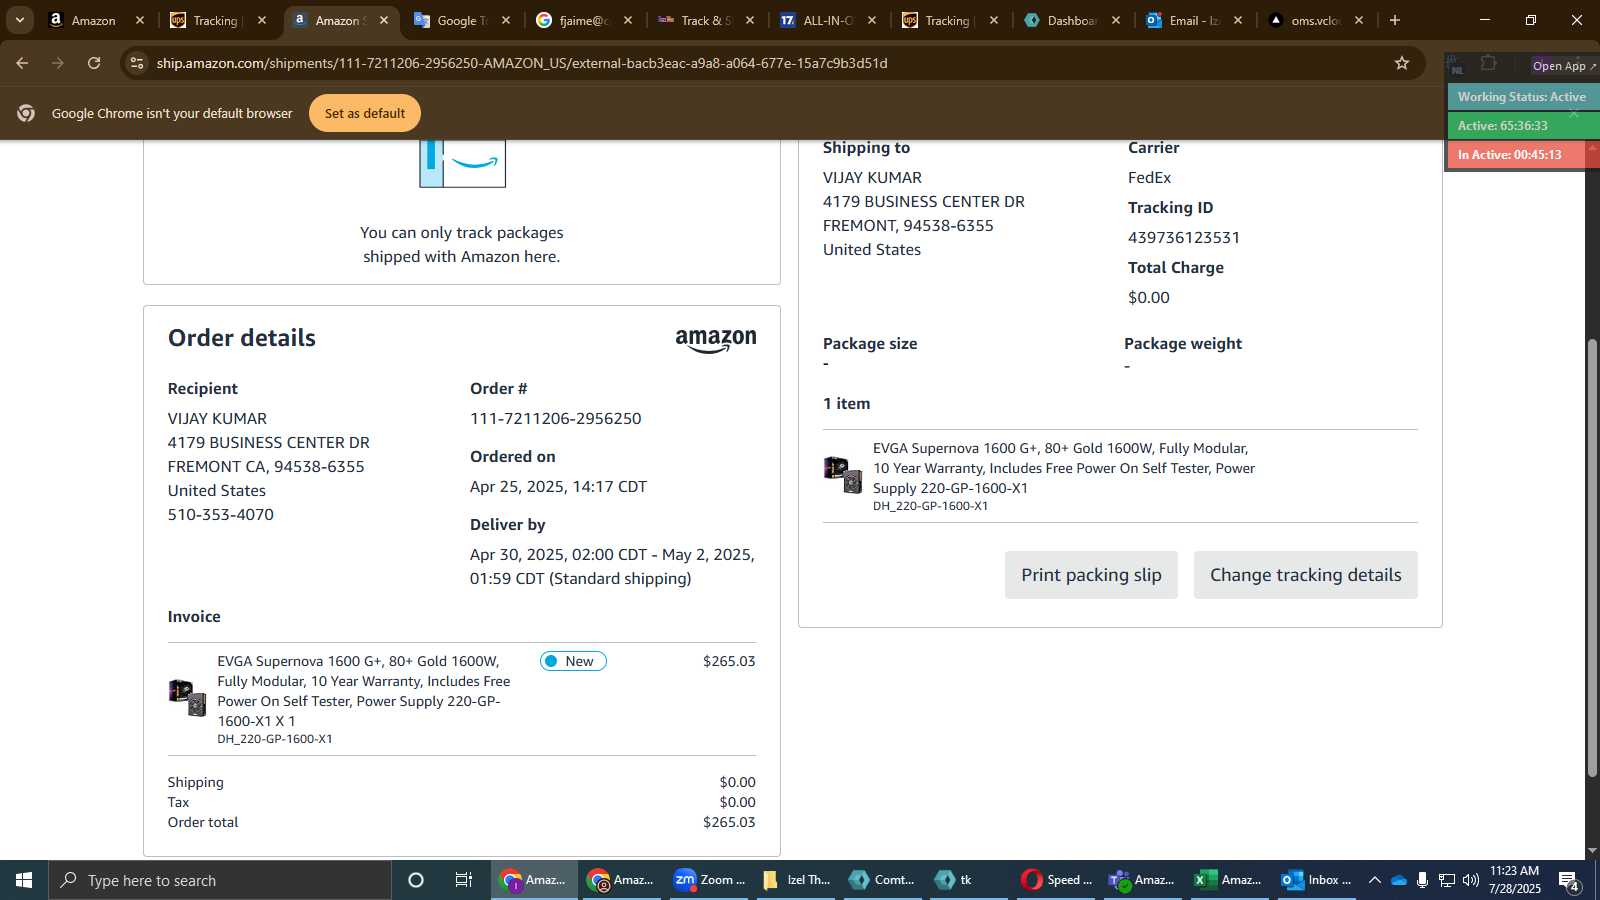The height and width of the screenshot is (900, 1600).
Task: Click Open App in overlay
Action: point(1564,66)
